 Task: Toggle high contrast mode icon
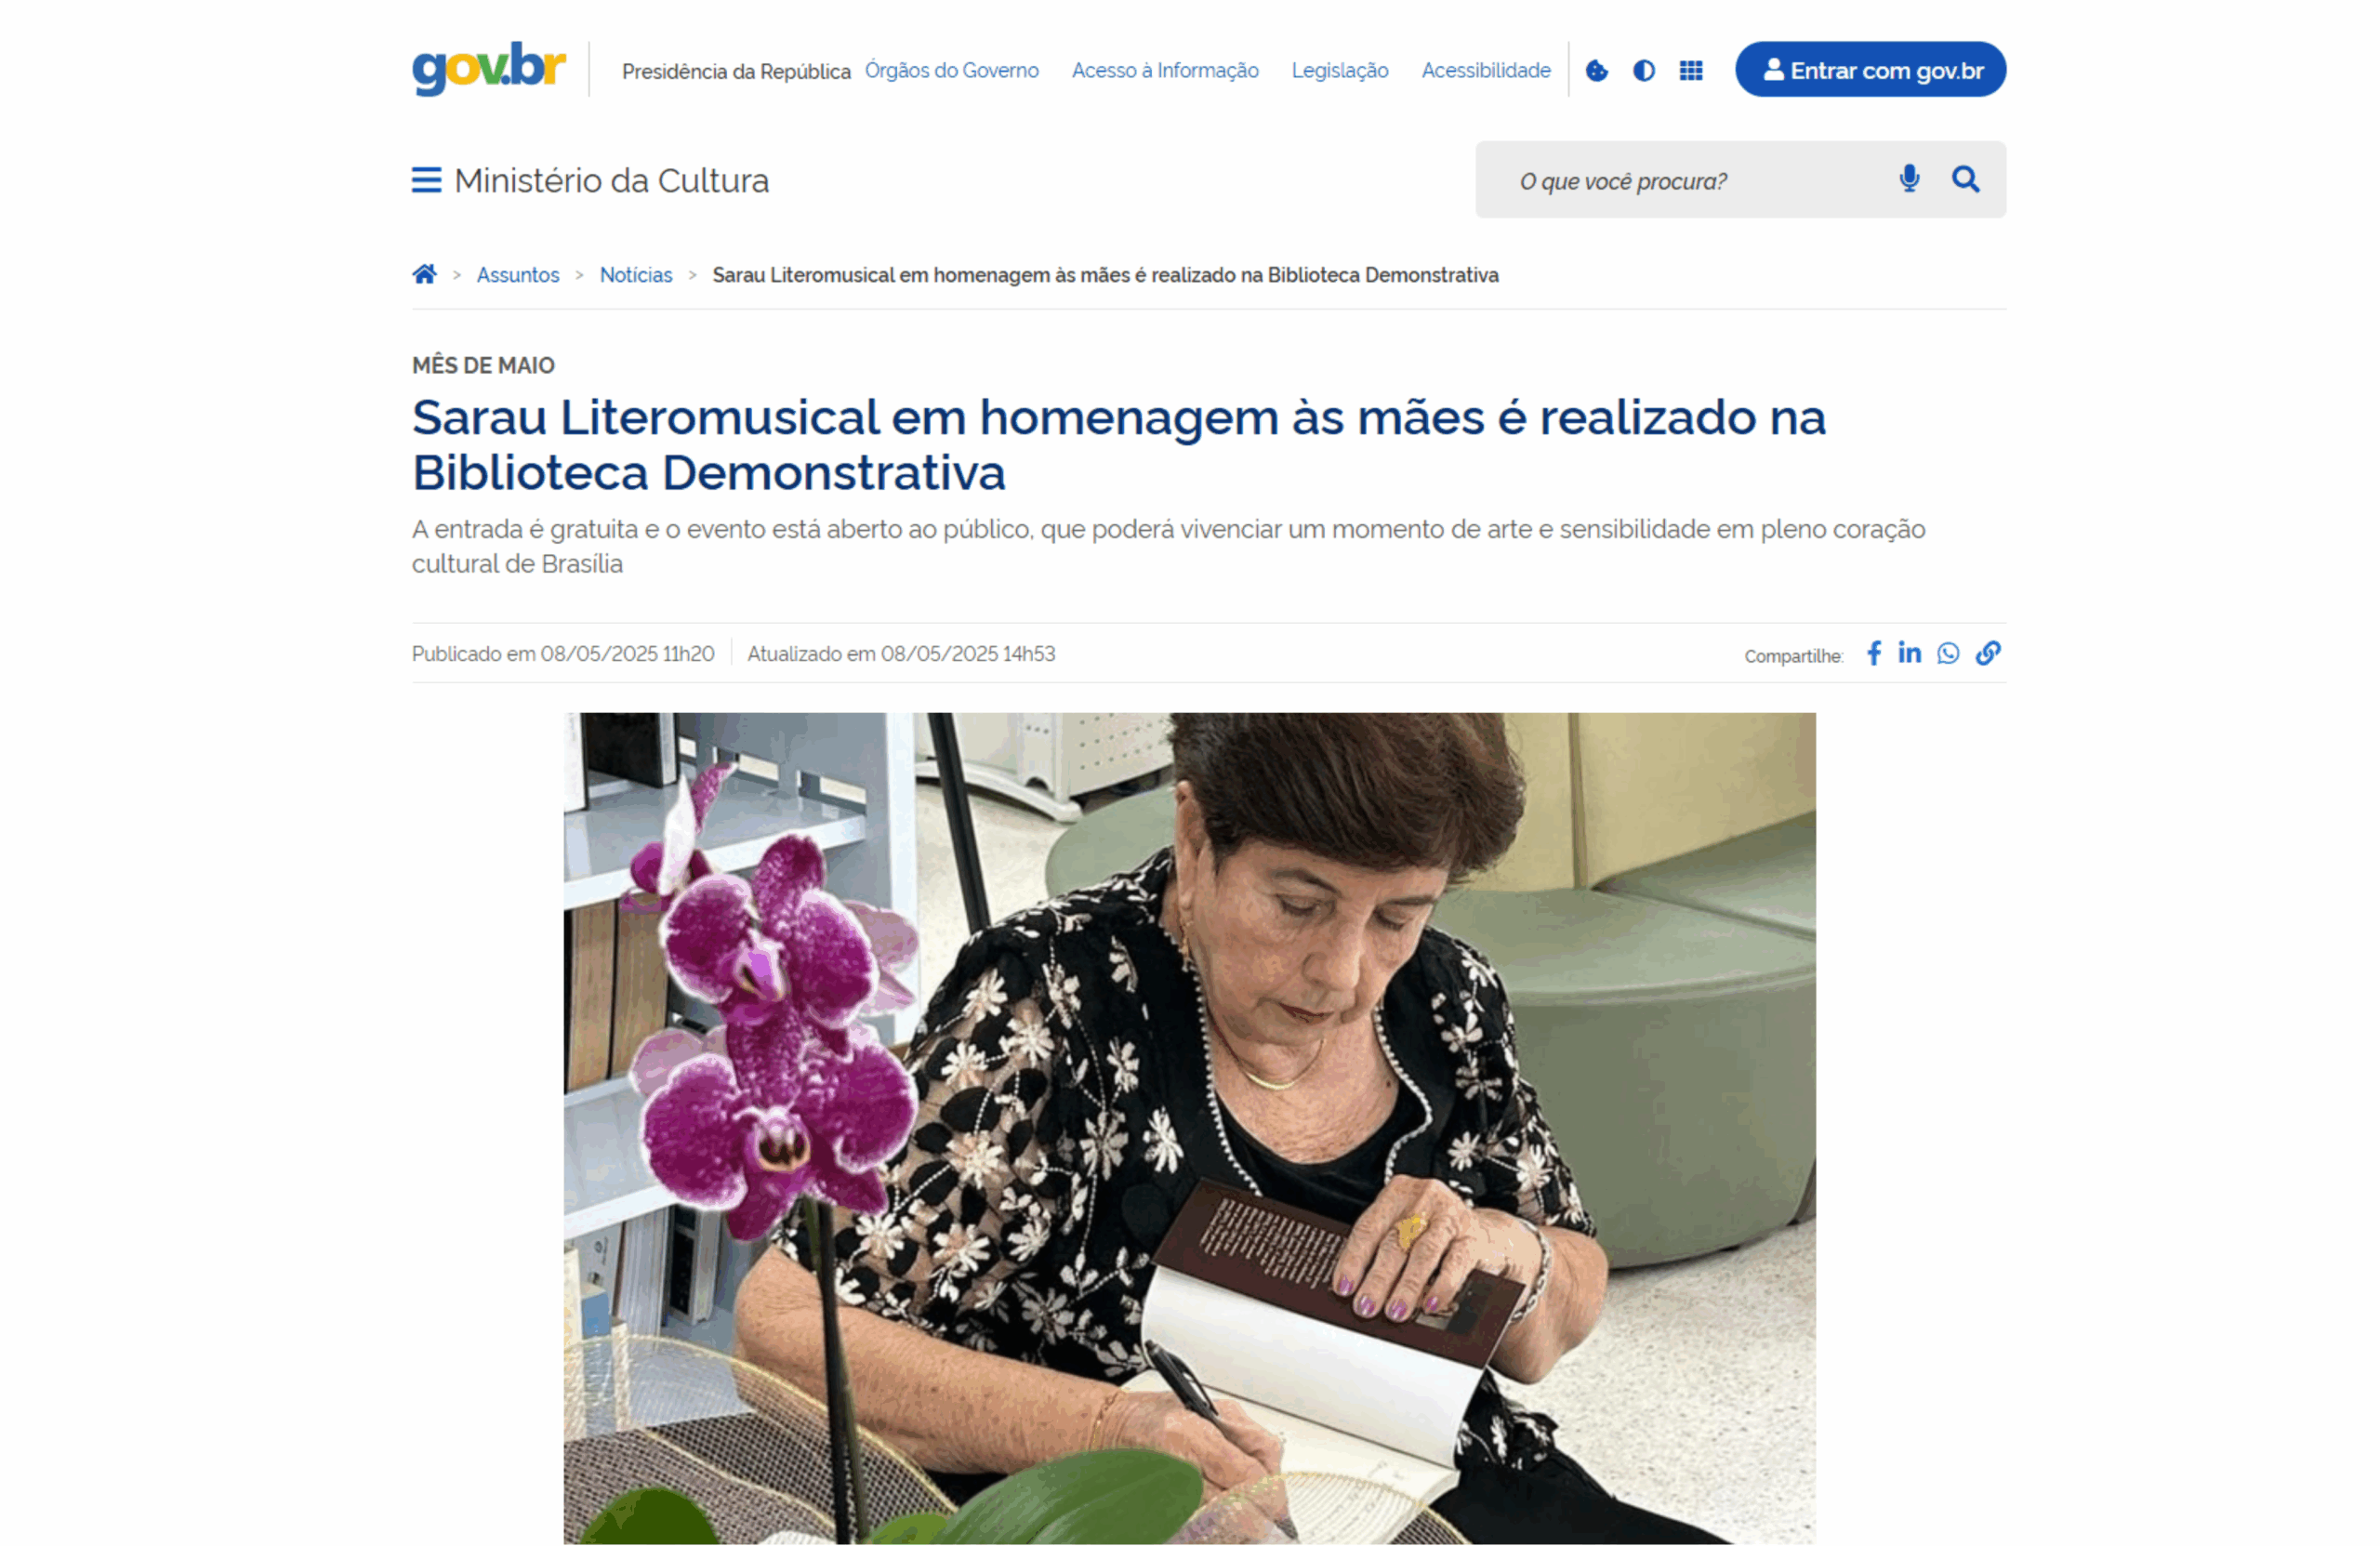click(x=1644, y=70)
